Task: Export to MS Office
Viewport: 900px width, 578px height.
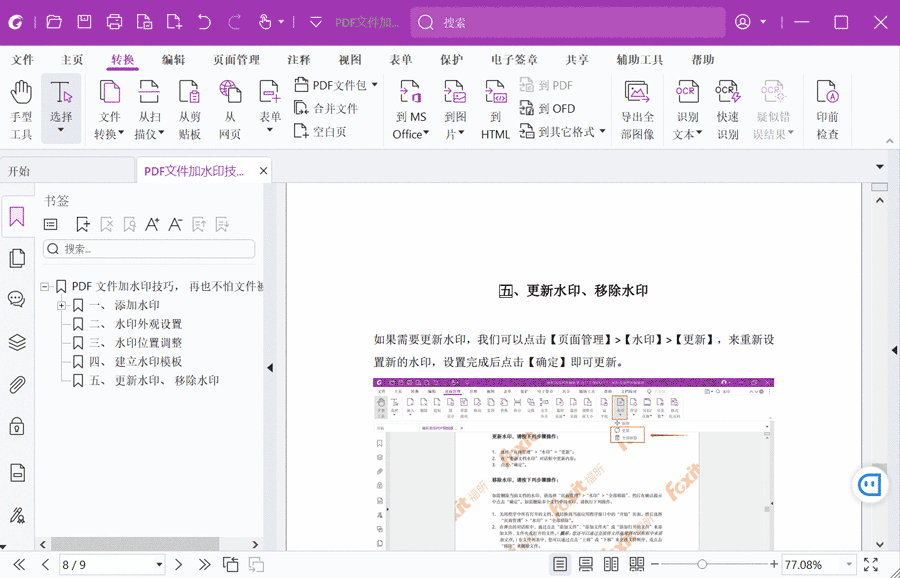Action: click(x=410, y=110)
